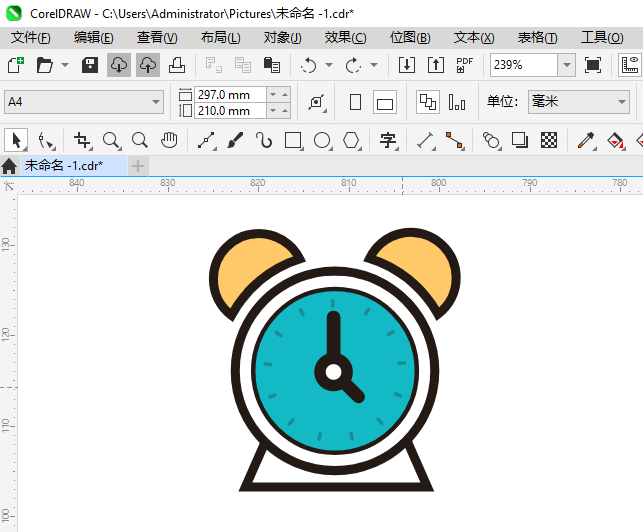Select the Drop shadow tool
Screen dimensions: 643x532
point(520,140)
